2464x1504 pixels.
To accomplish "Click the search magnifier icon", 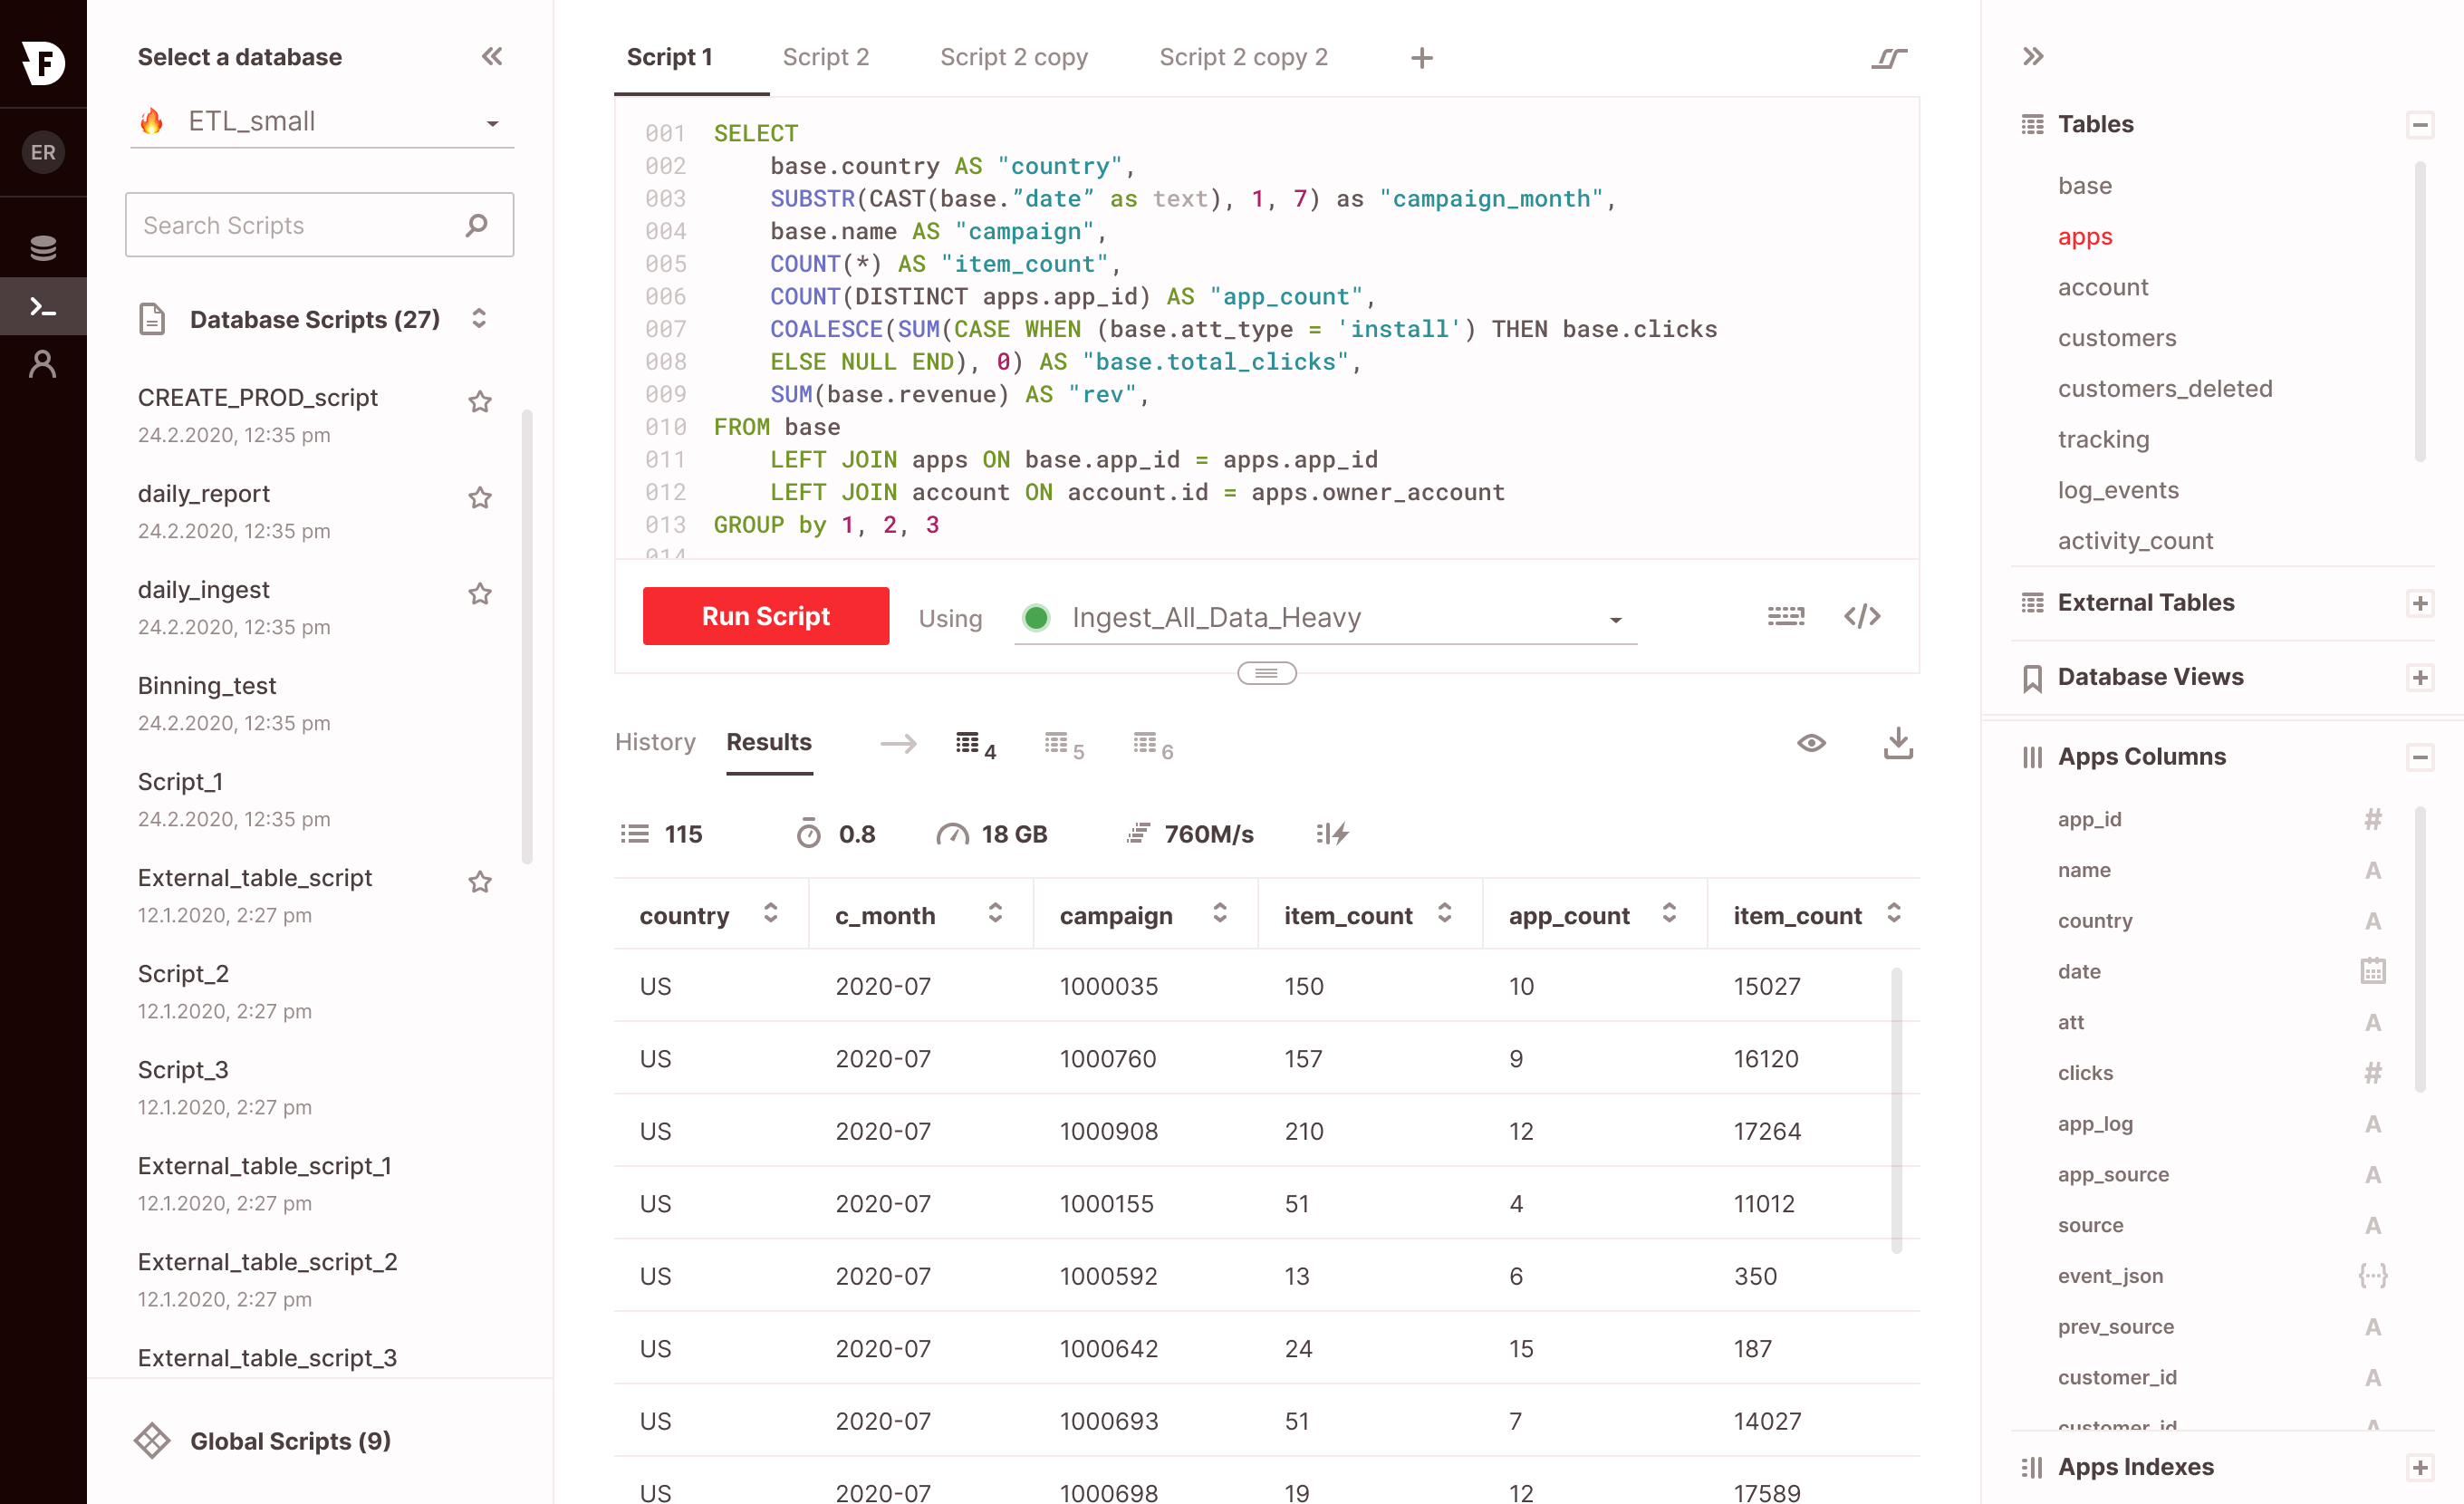I will (477, 225).
